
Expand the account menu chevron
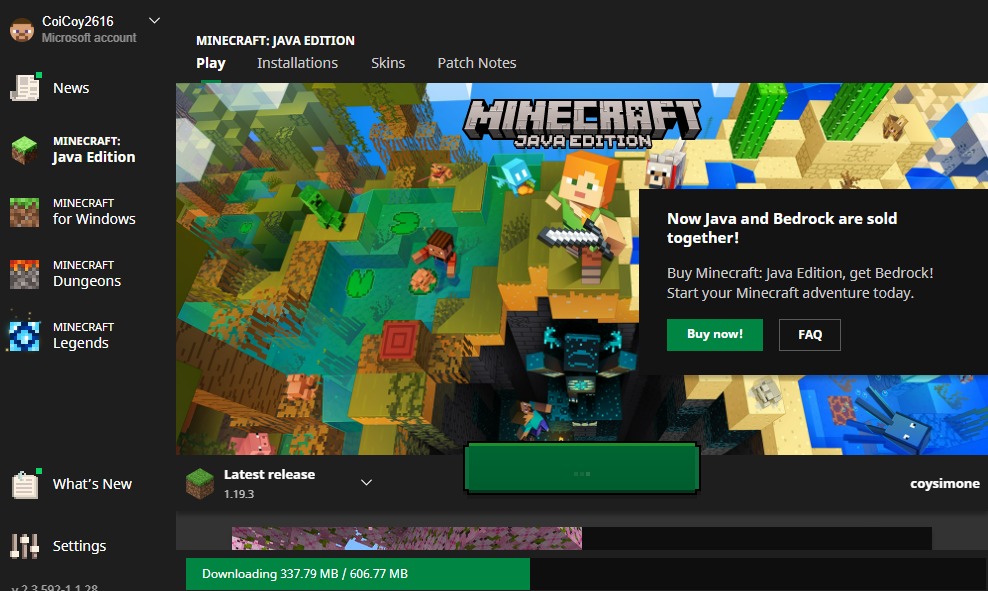point(154,19)
